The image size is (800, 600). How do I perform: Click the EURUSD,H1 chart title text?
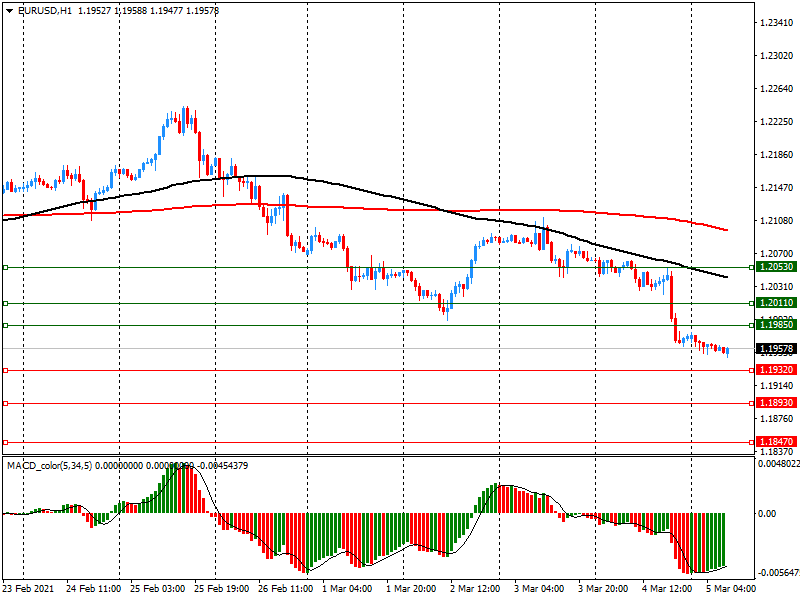click(45, 10)
